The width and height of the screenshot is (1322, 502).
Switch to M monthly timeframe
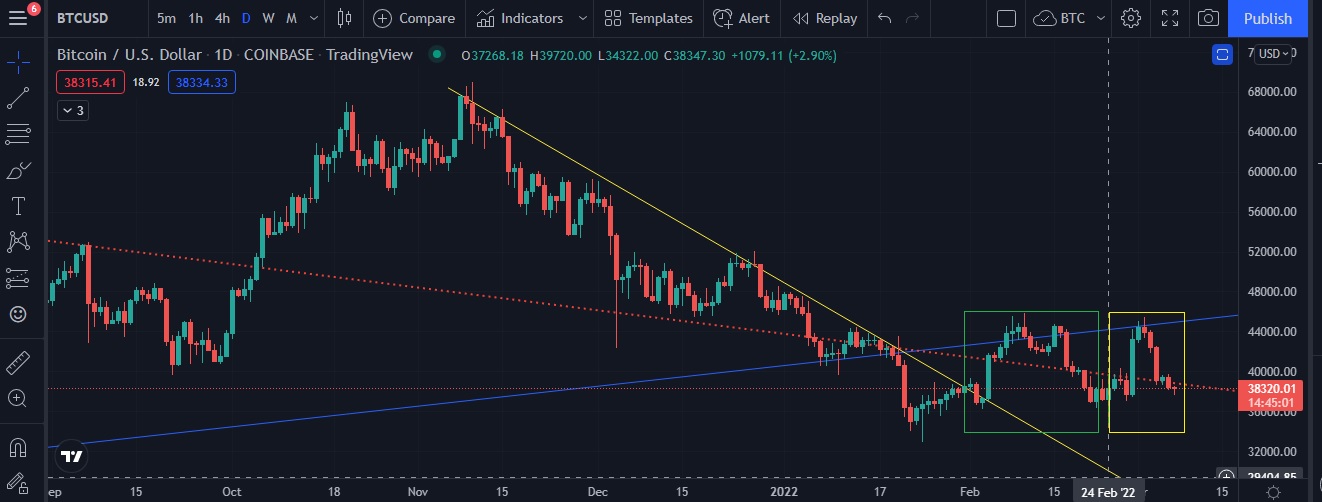[x=291, y=18]
